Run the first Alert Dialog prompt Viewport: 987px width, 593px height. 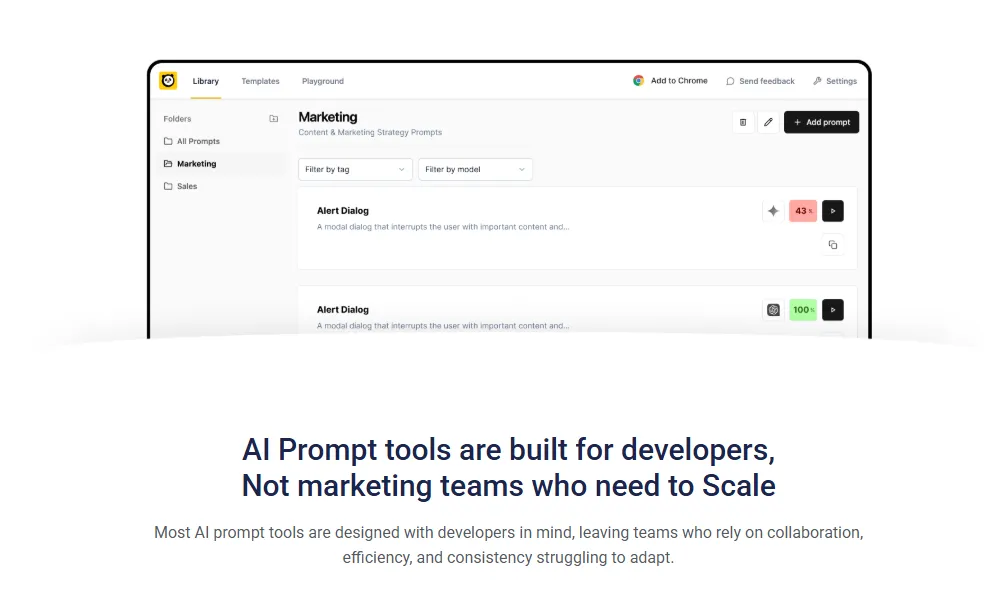832,211
